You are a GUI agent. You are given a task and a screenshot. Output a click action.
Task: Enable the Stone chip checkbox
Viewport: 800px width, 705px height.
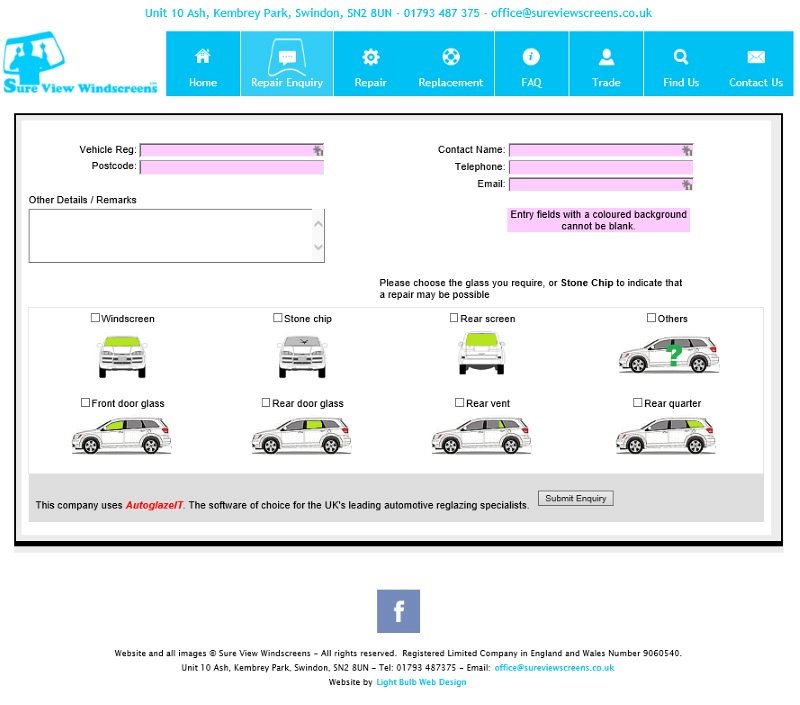[x=278, y=318]
